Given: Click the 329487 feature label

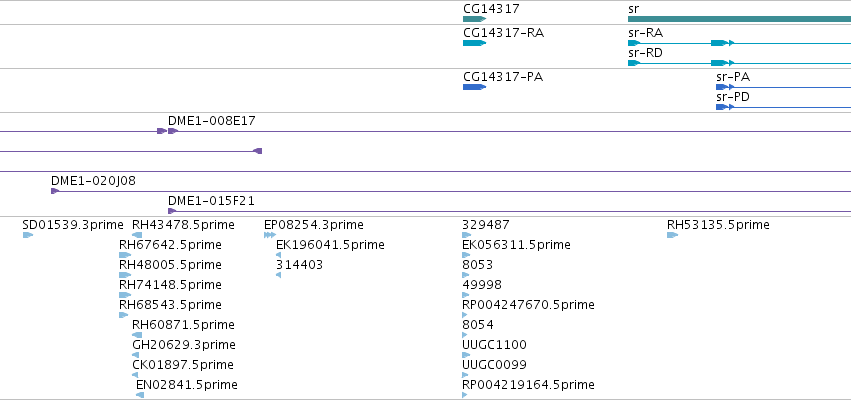Looking at the screenshot, I should (x=486, y=225).
